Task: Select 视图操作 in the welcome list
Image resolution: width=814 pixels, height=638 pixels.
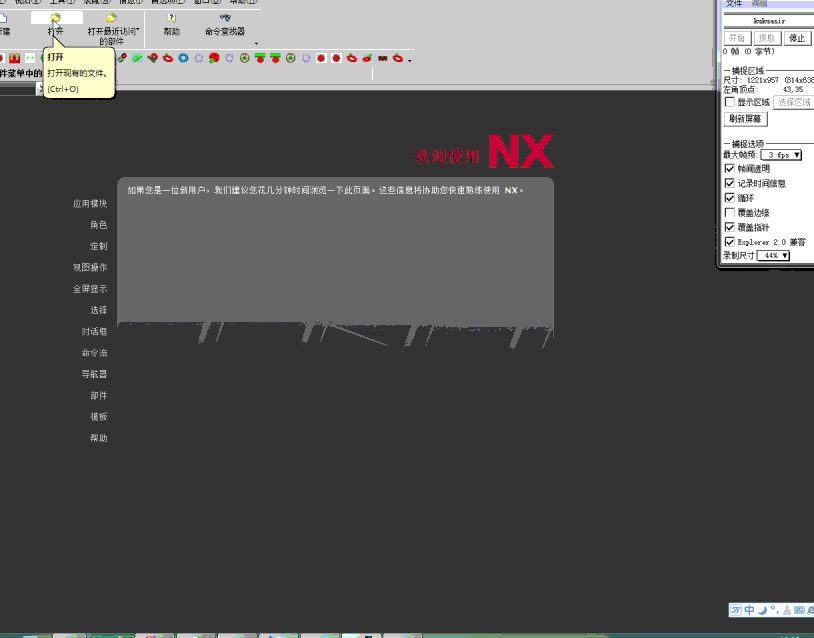Action: tap(90, 267)
